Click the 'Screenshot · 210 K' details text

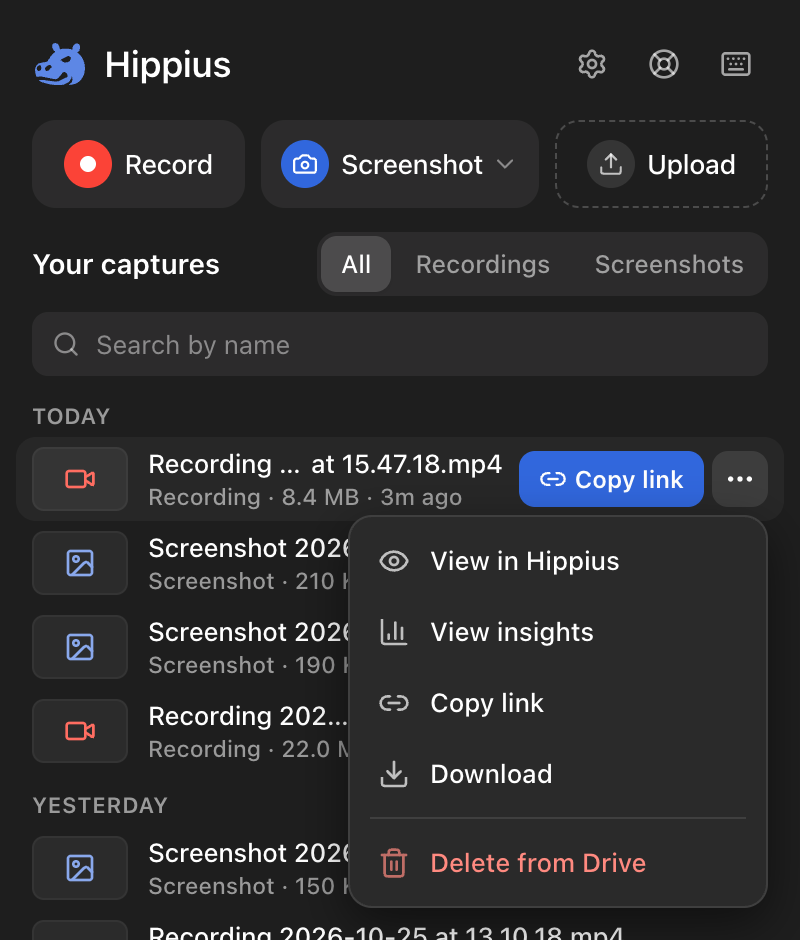pyautogui.click(x=249, y=581)
